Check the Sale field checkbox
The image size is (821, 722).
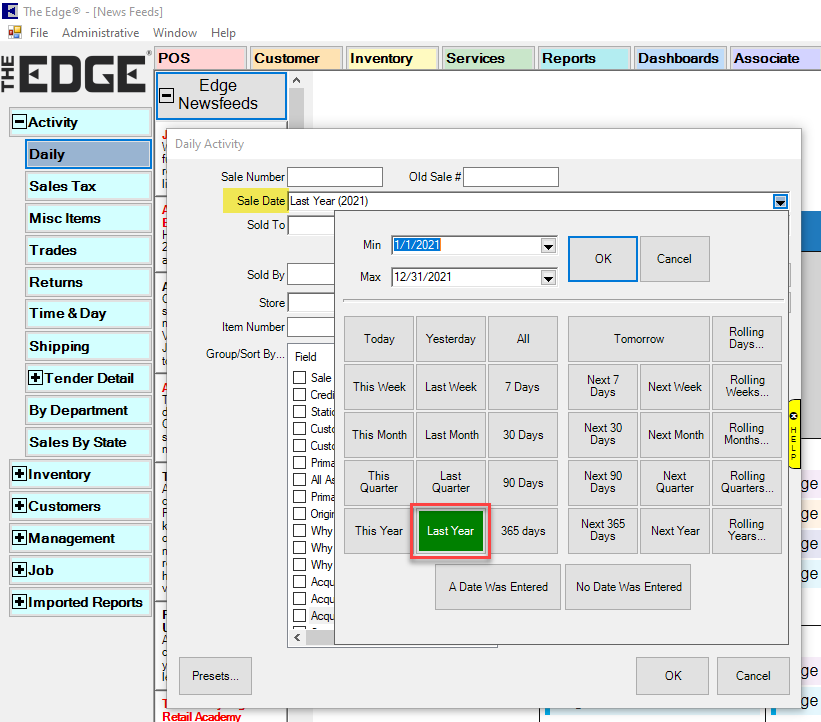tap(300, 378)
